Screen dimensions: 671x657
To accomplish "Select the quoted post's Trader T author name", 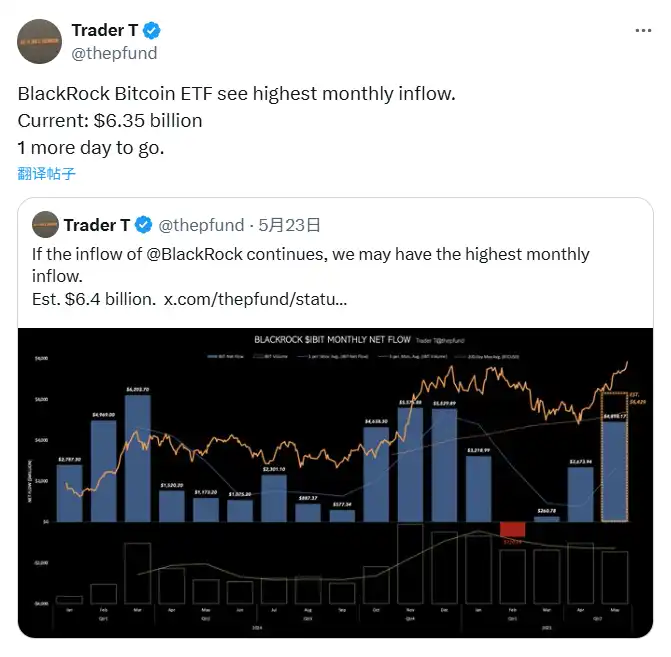I will (97, 225).
